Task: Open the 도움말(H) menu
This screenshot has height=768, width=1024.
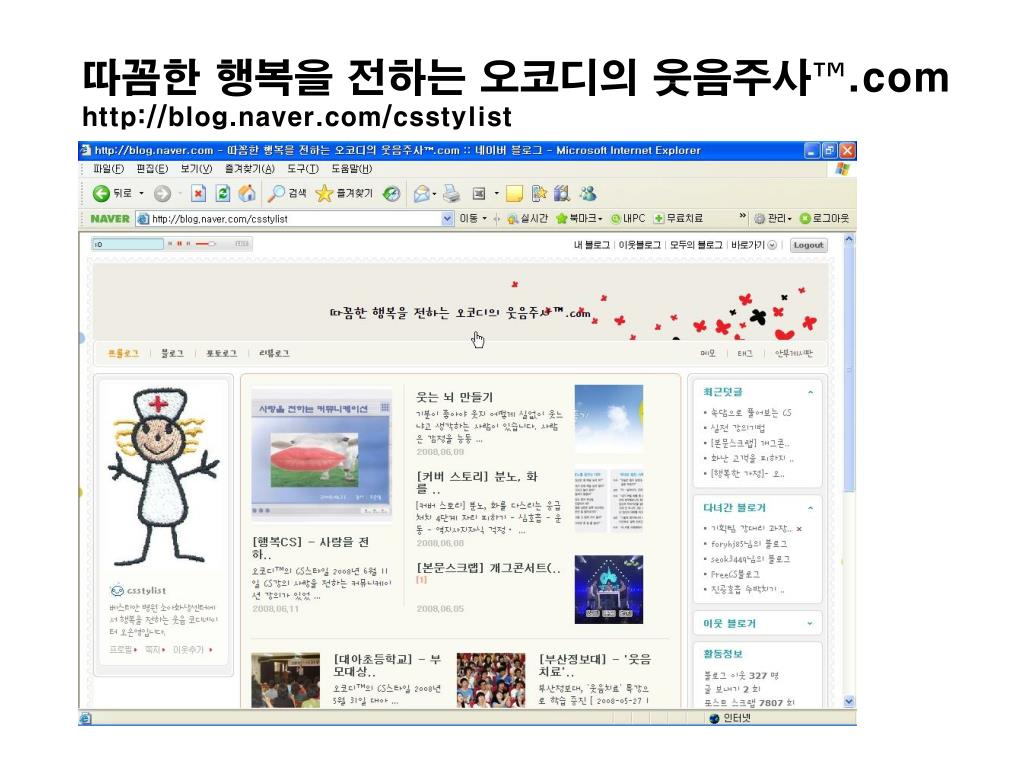Action: click(x=351, y=168)
